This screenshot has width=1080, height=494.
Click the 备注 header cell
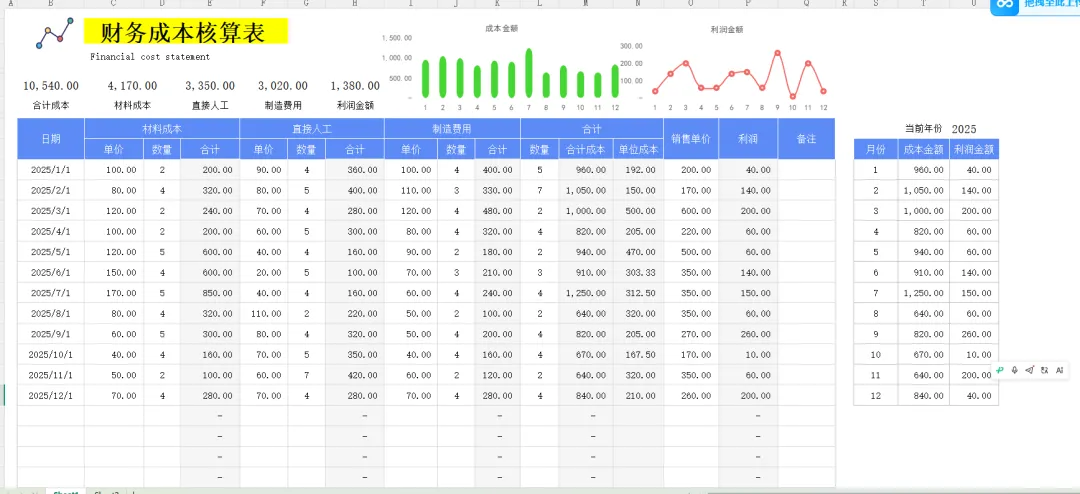tap(806, 138)
